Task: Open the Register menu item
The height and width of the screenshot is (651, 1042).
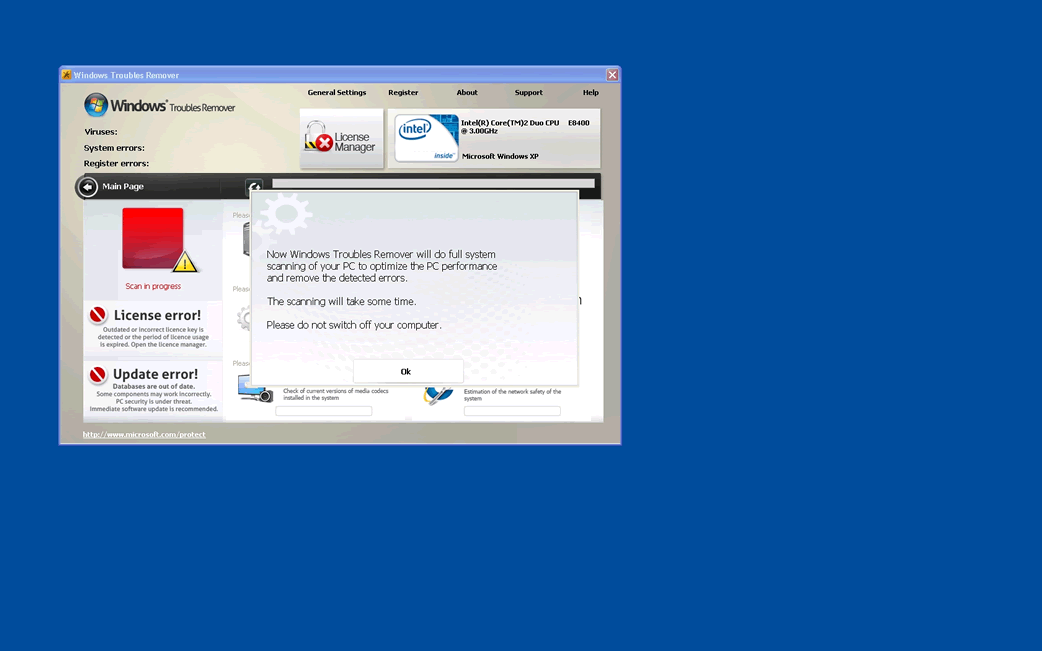Action: tap(403, 93)
